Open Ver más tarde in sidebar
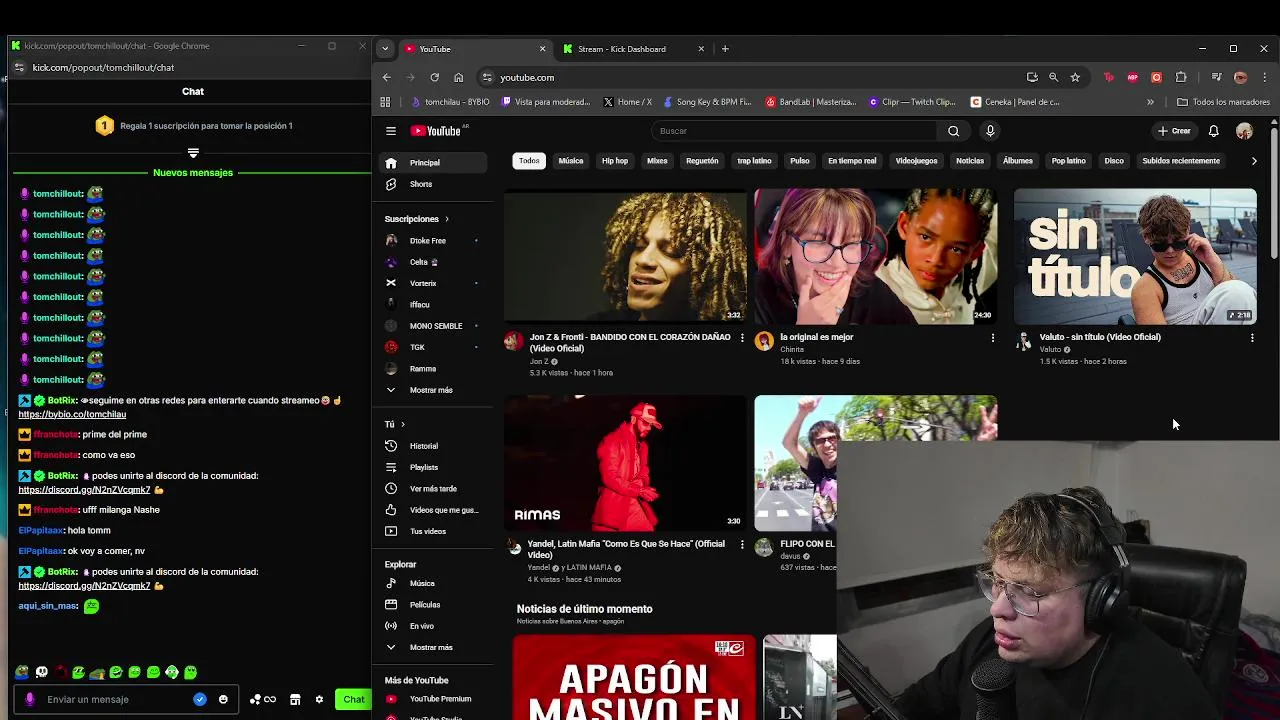The height and width of the screenshot is (720, 1280). click(x=431, y=488)
